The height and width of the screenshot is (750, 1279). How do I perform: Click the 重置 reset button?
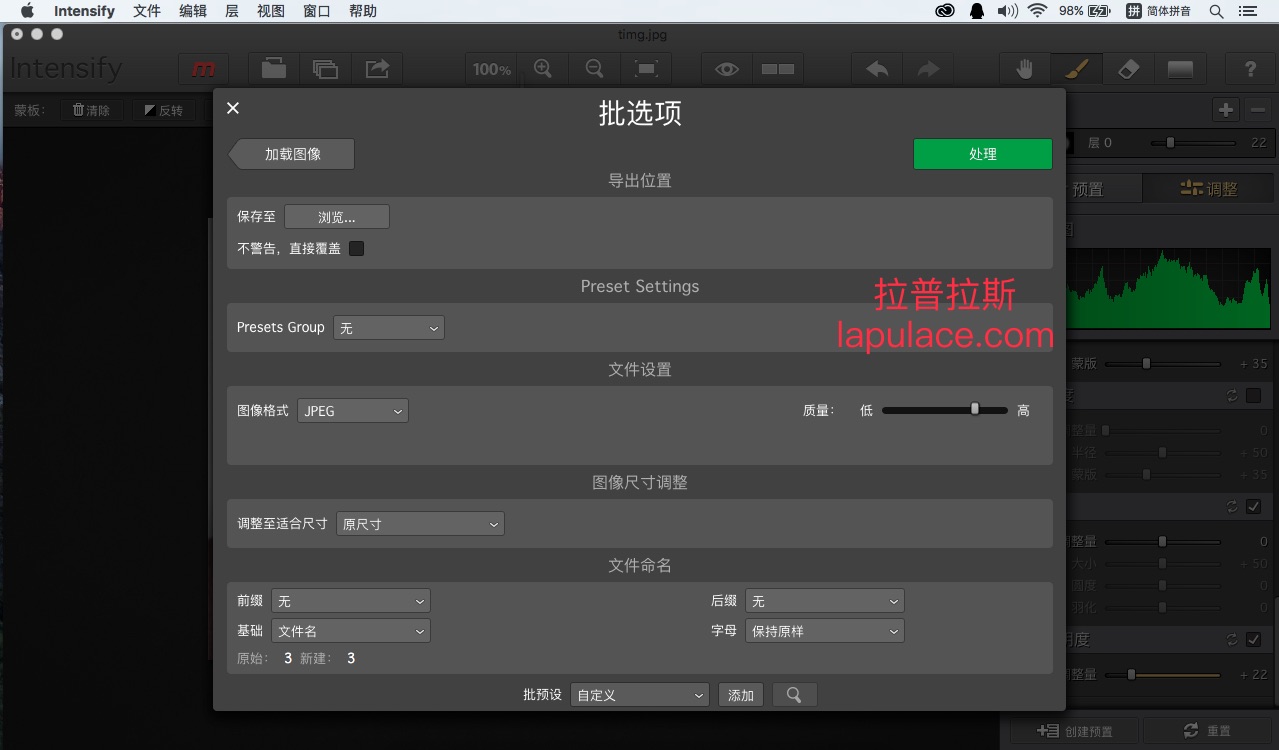click(x=1208, y=731)
